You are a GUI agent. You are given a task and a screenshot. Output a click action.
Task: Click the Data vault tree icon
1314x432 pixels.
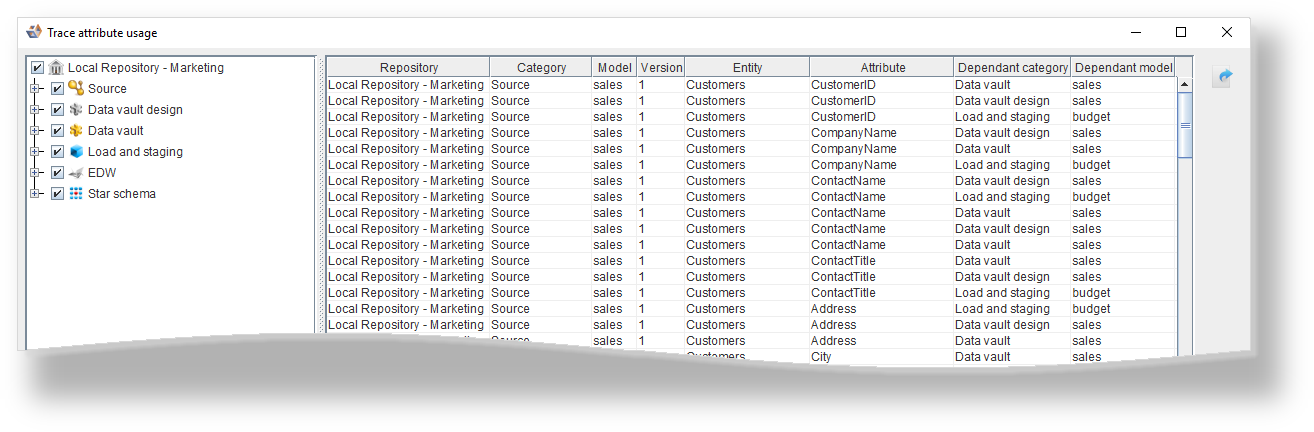[x=75, y=131]
